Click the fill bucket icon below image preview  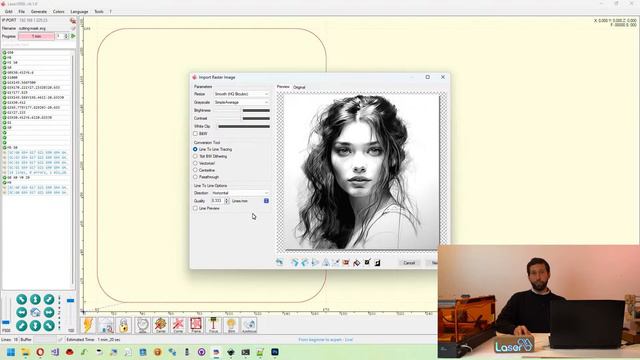(x=357, y=262)
